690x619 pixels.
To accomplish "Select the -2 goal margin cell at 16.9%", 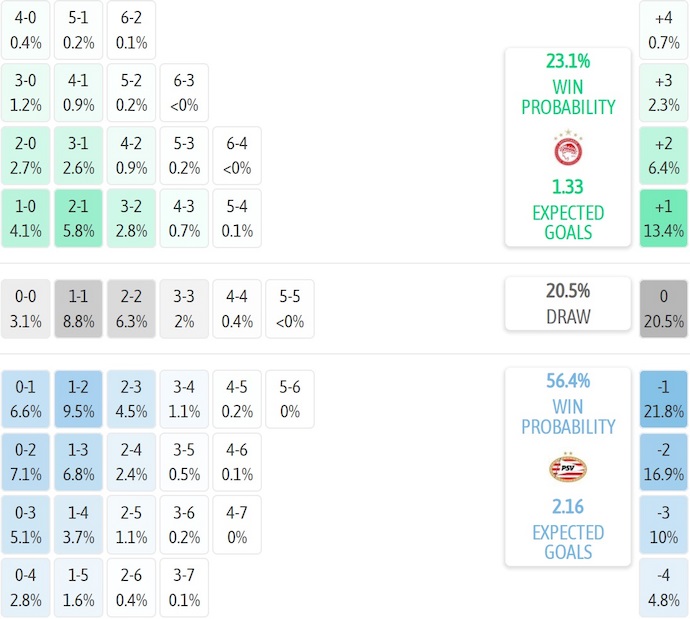I will (x=664, y=461).
